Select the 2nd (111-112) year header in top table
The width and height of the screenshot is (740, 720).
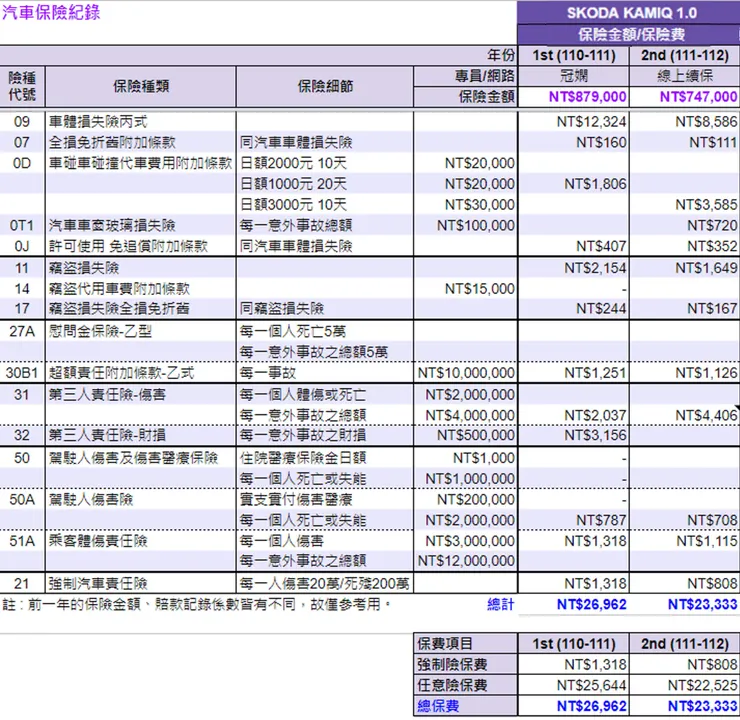pos(685,56)
